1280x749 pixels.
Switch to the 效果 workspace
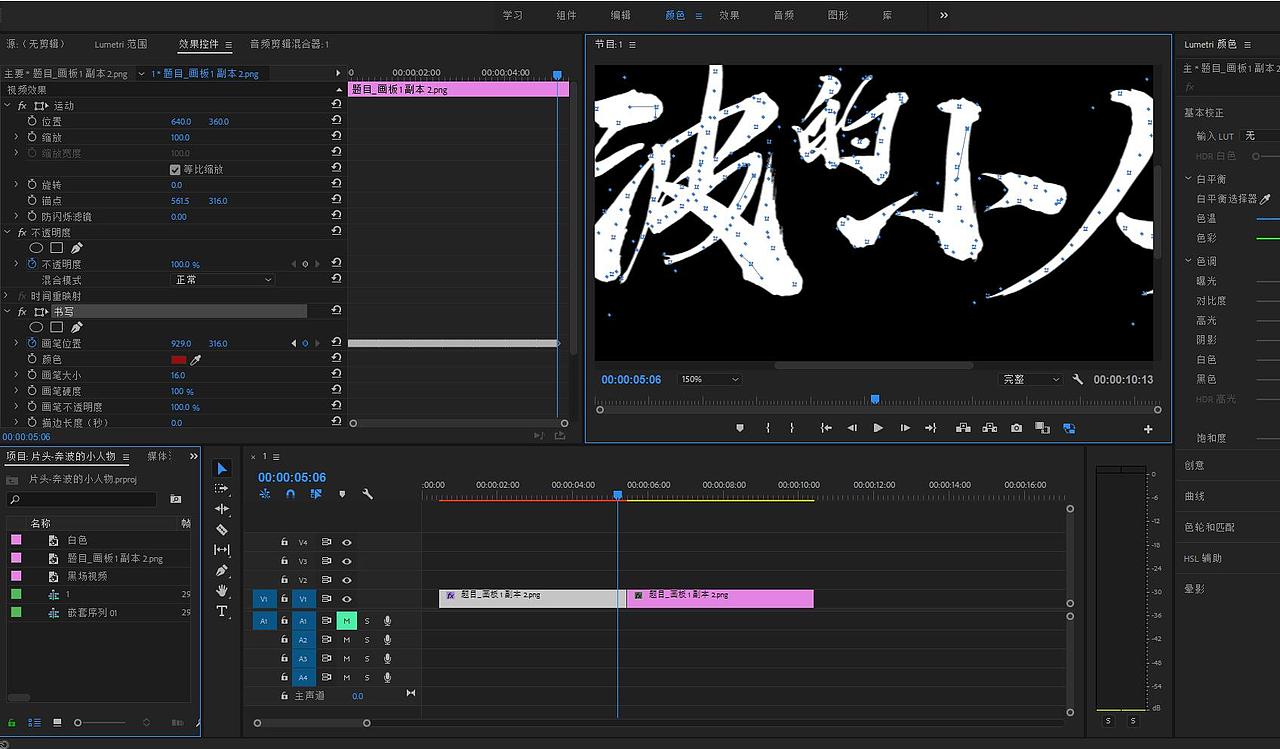pyautogui.click(x=729, y=15)
